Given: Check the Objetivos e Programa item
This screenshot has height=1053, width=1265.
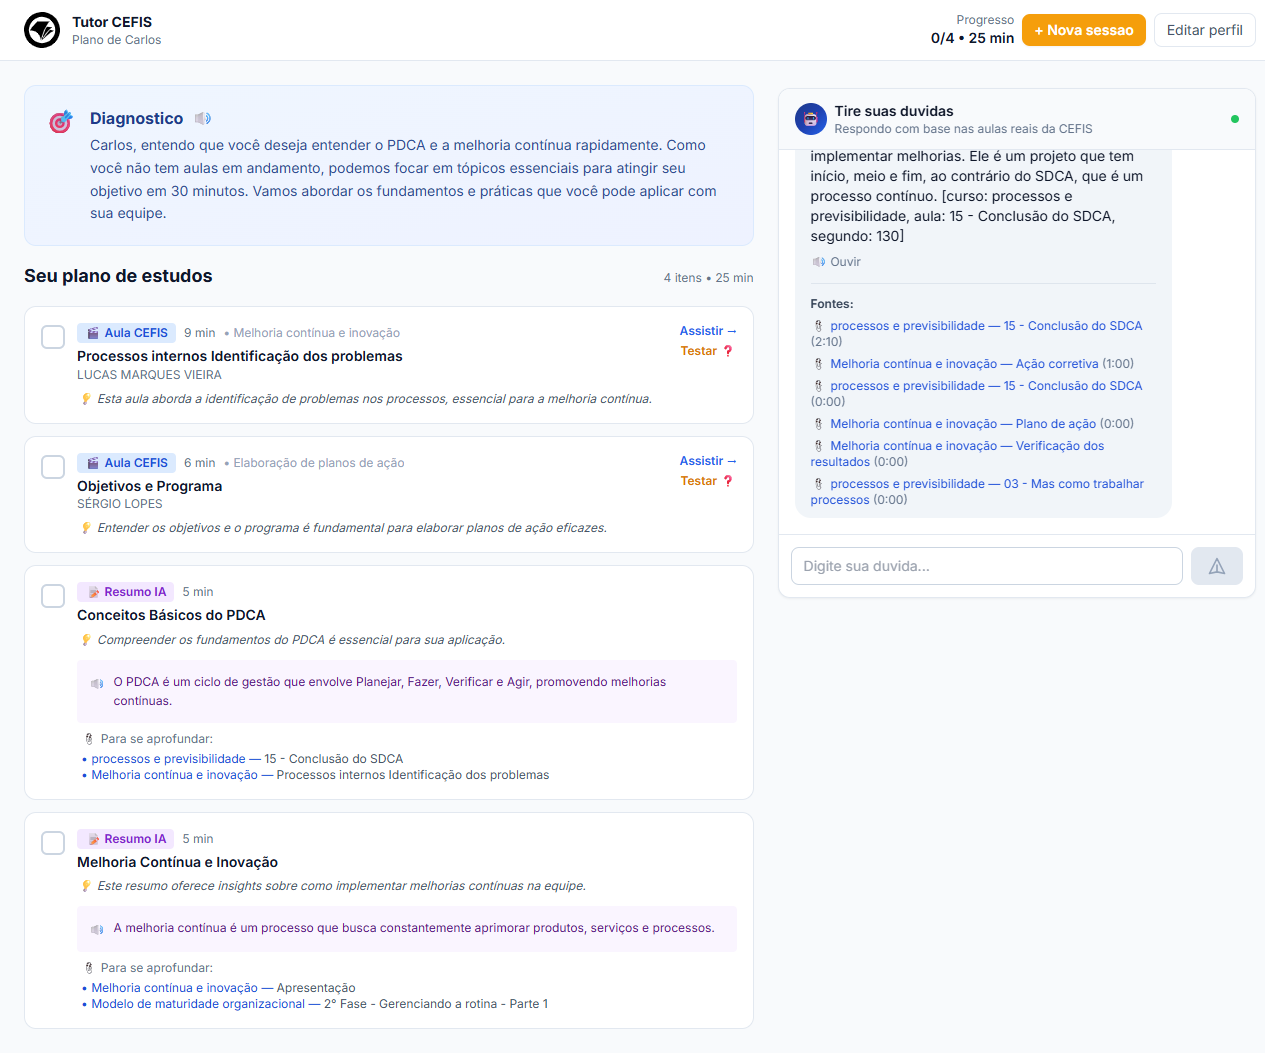Looking at the screenshot, I should click(53, 467).
